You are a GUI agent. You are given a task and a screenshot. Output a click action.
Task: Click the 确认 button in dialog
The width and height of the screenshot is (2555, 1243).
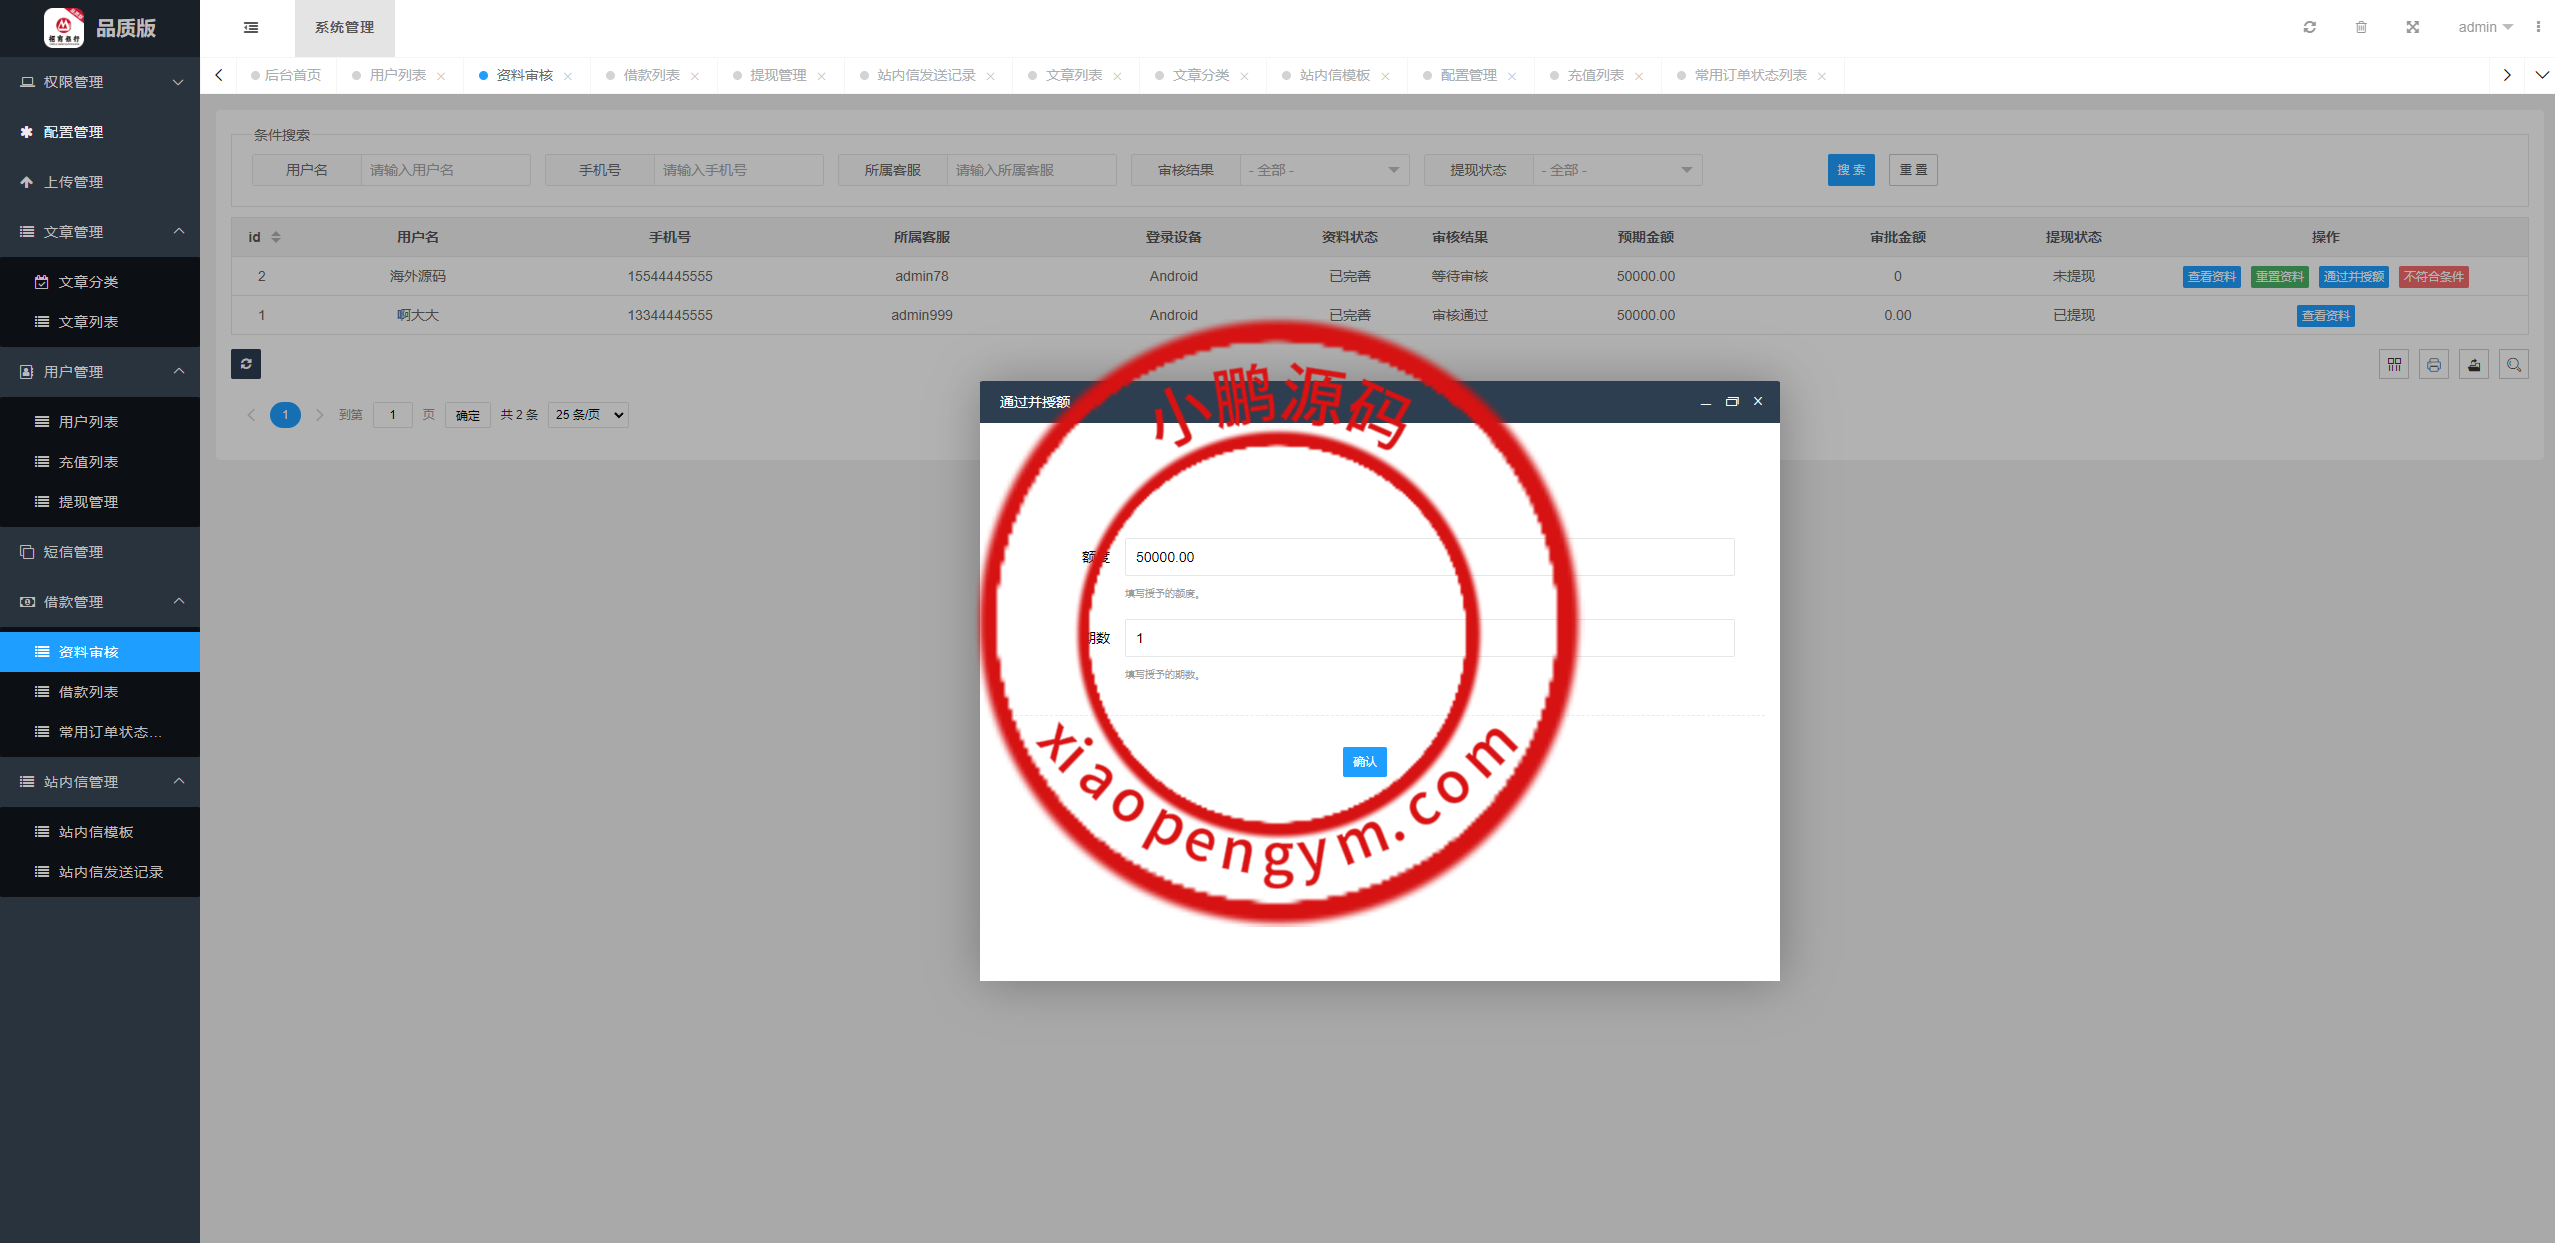(1364, 762)
